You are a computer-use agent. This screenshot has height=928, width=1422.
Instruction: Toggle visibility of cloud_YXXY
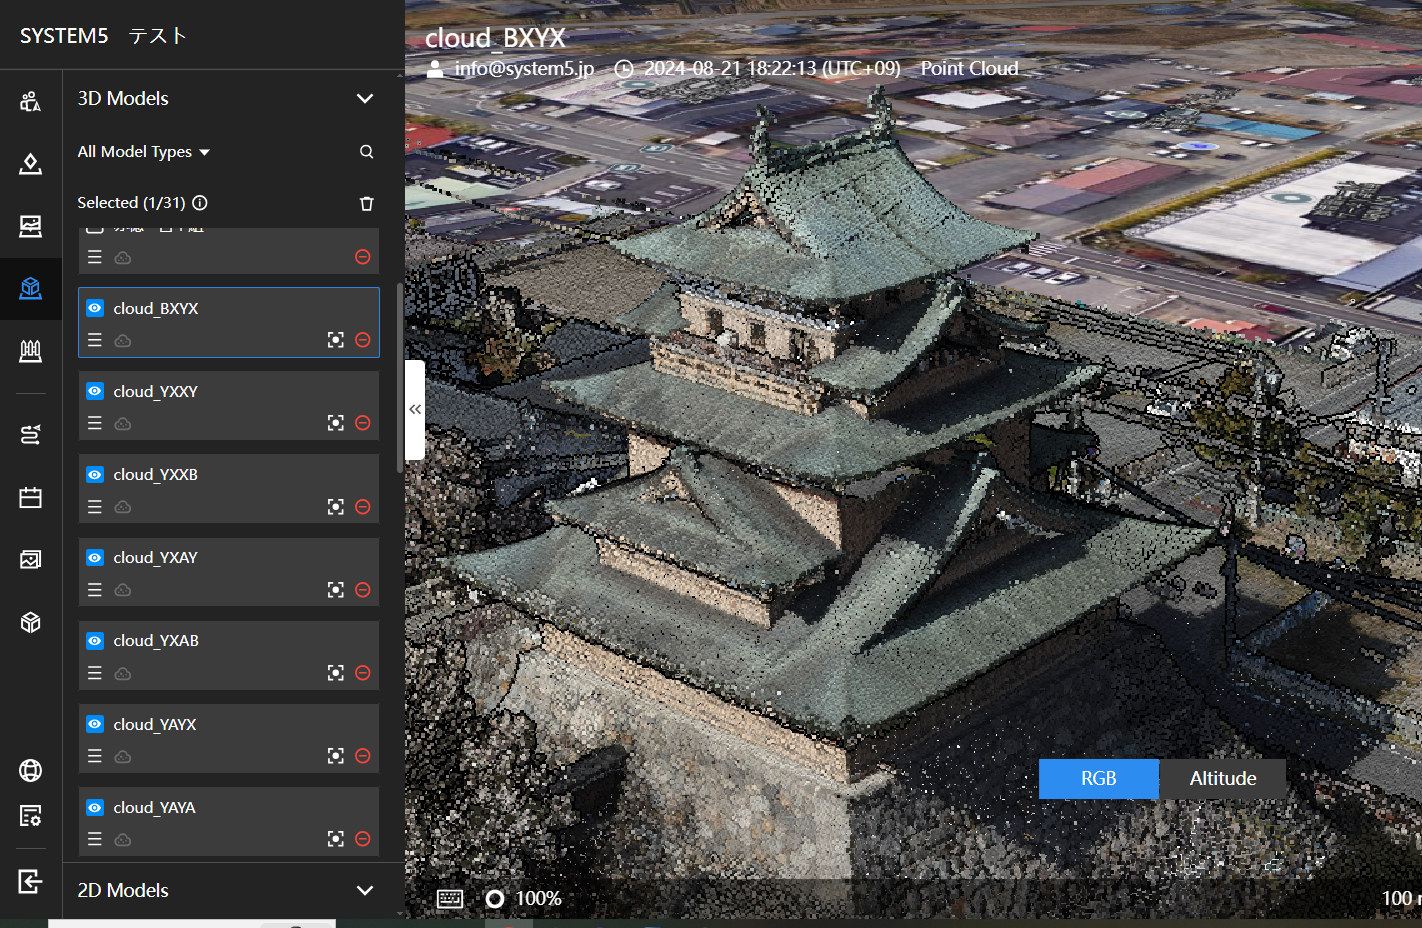[x=95, y=391]
